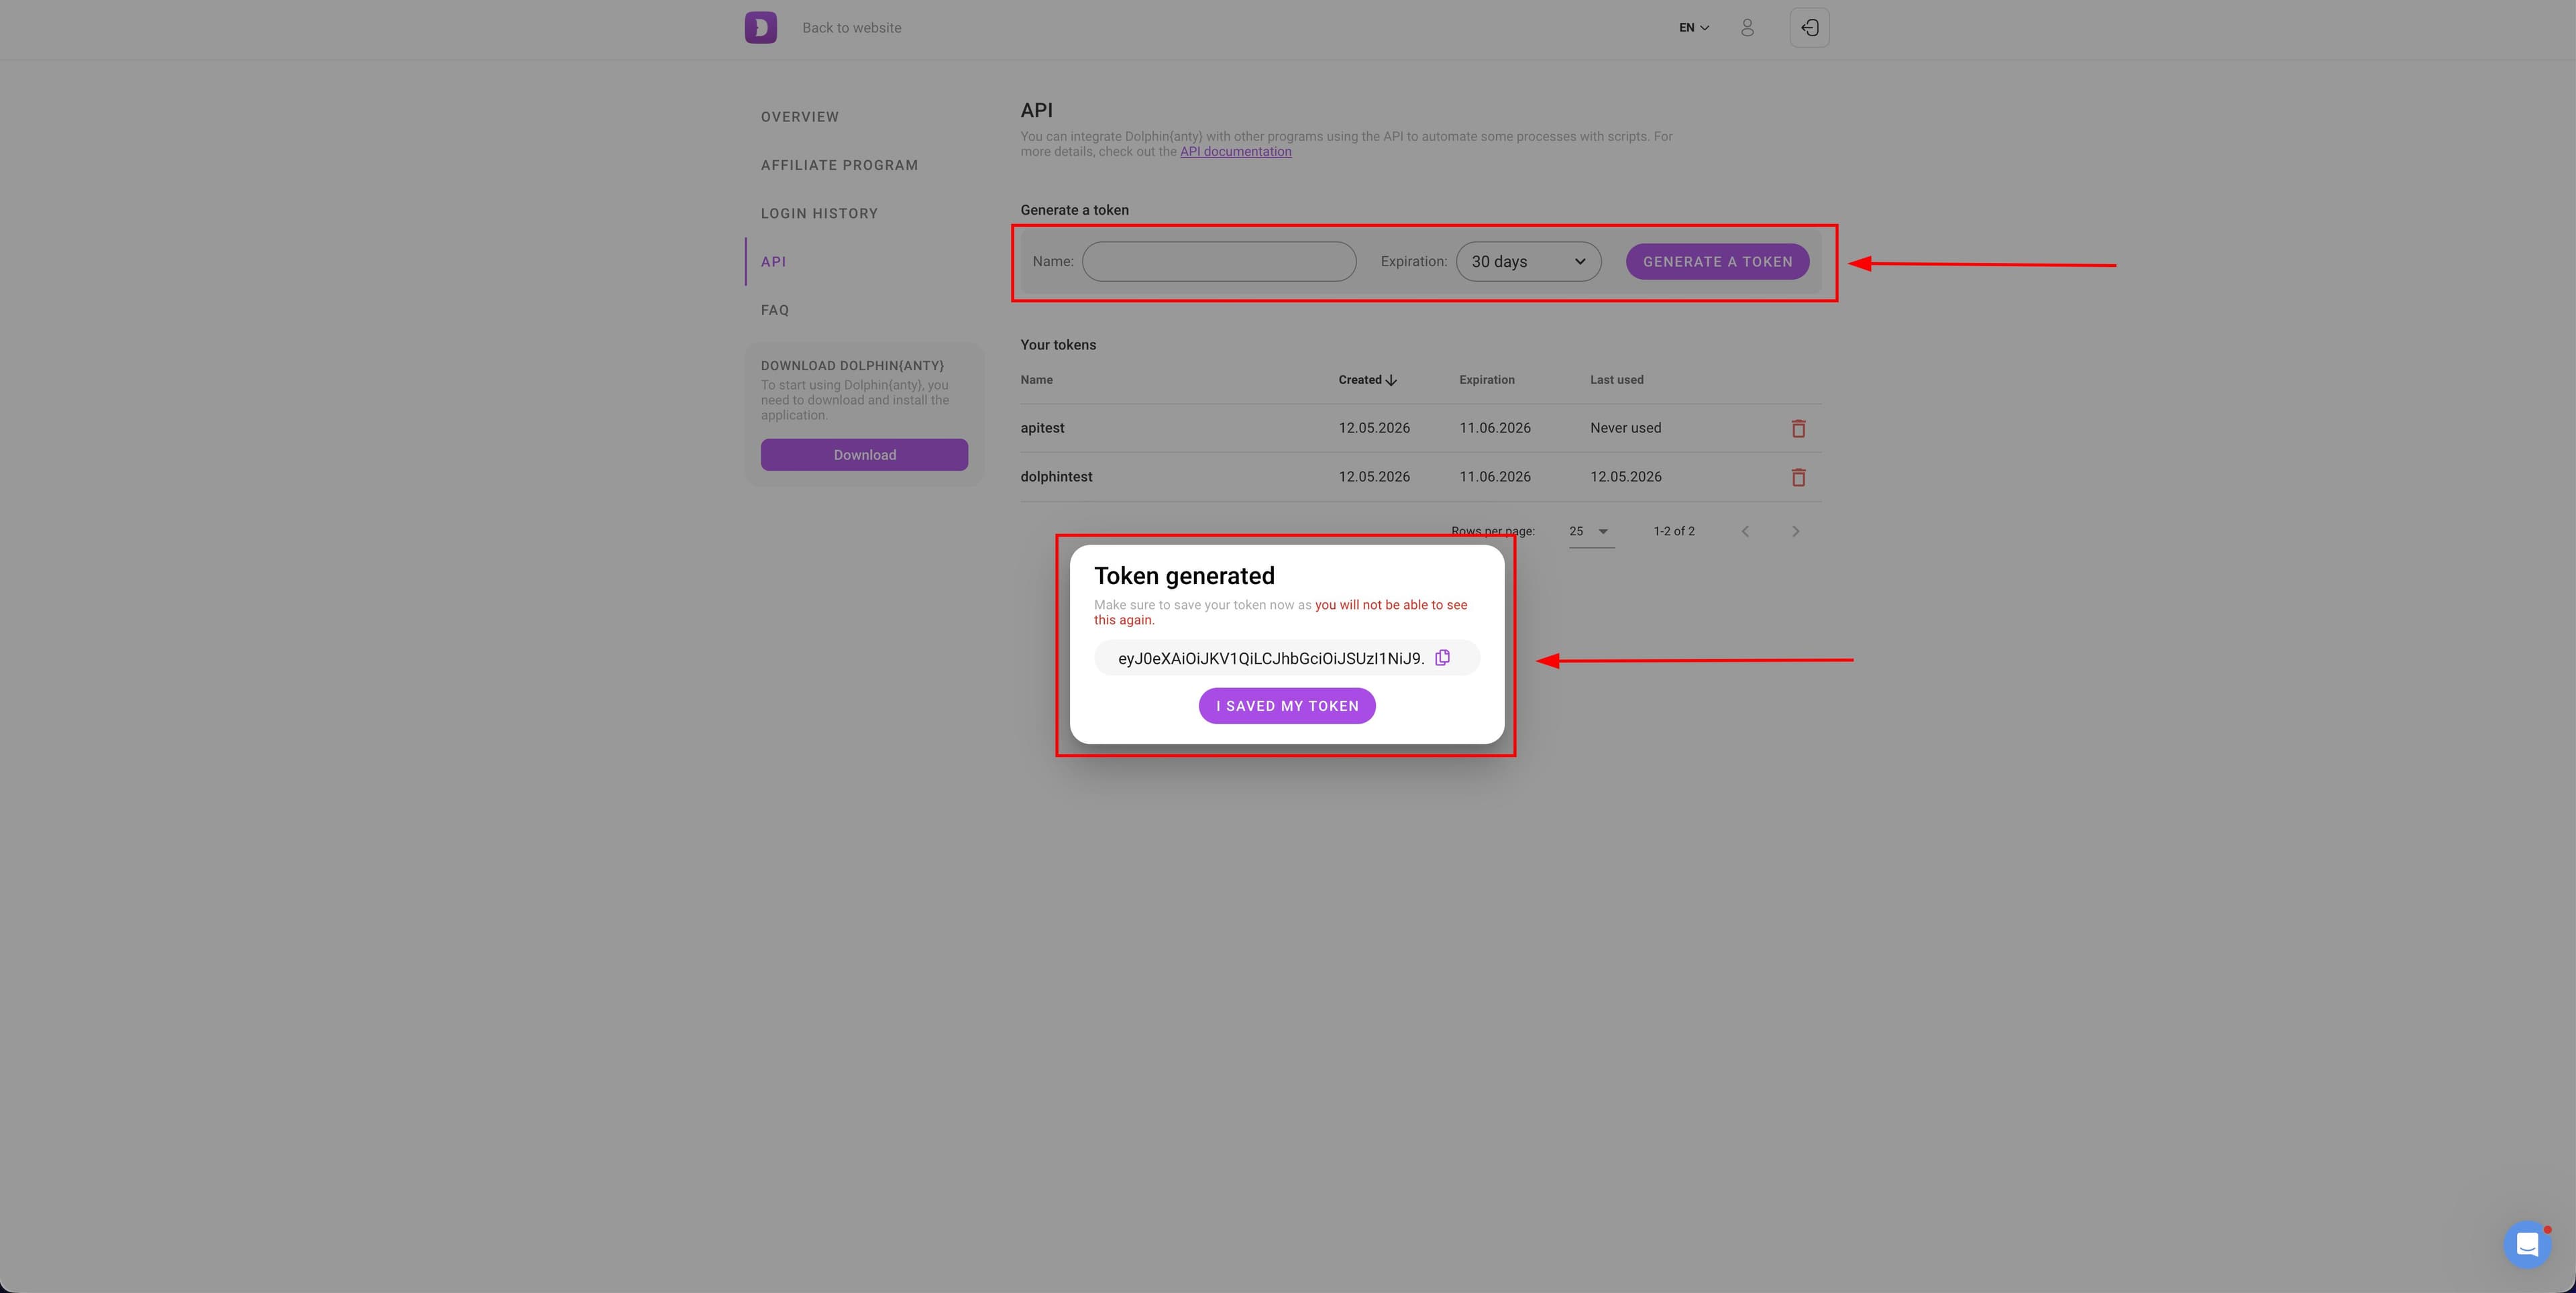Copy the generated token with the copy icon
The height and width of the screenshot is (1293, 2576).
[1442, 657]
